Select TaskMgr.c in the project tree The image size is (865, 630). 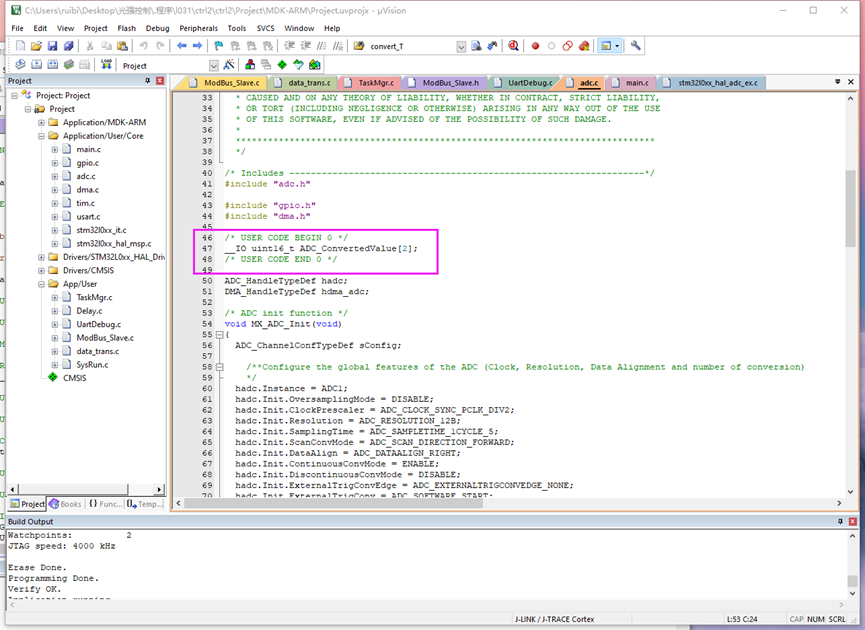[94, 297]
